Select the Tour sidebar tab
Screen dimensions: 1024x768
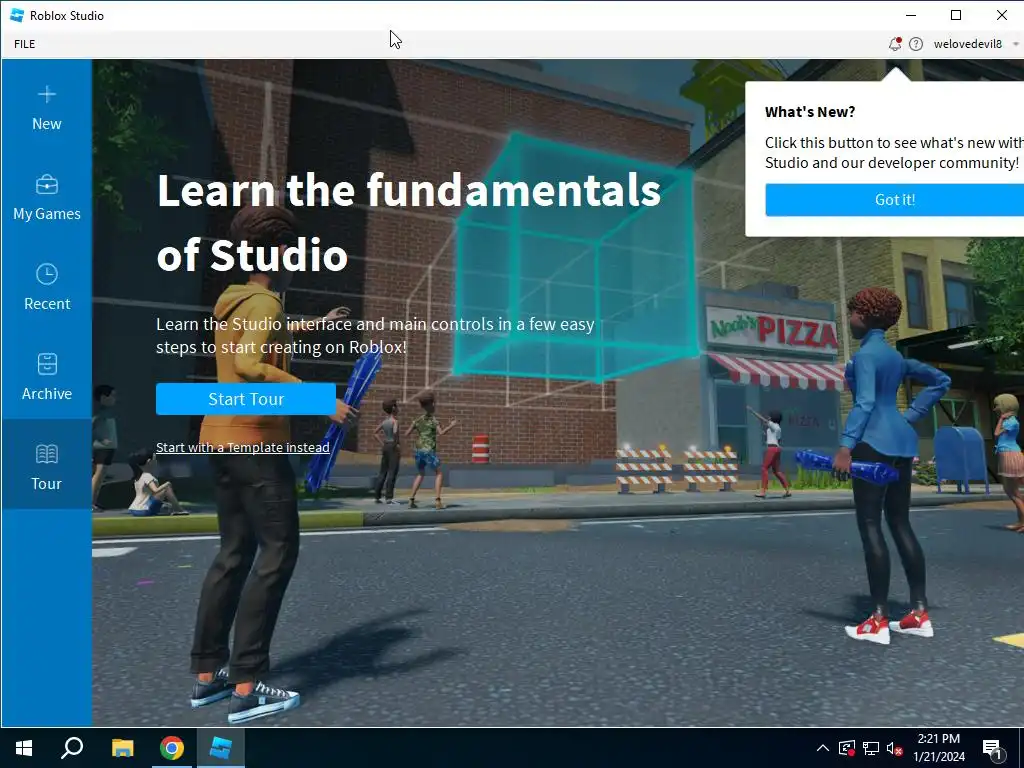(46, 466)
